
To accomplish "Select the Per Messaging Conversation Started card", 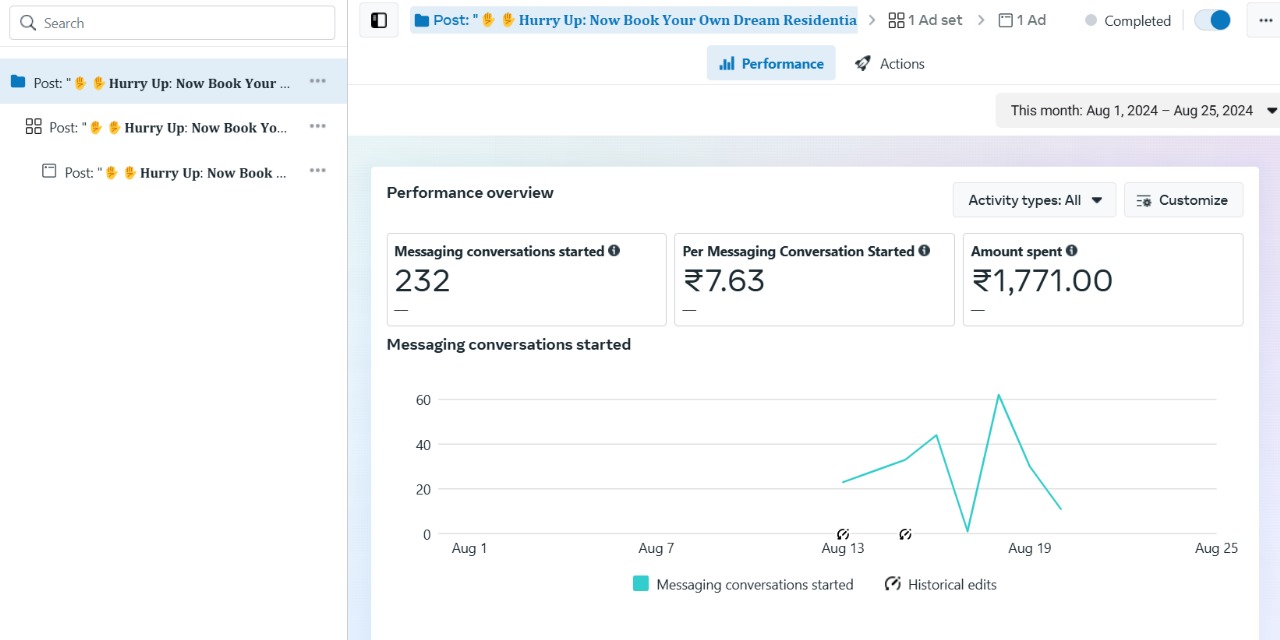I will (814, 279).
